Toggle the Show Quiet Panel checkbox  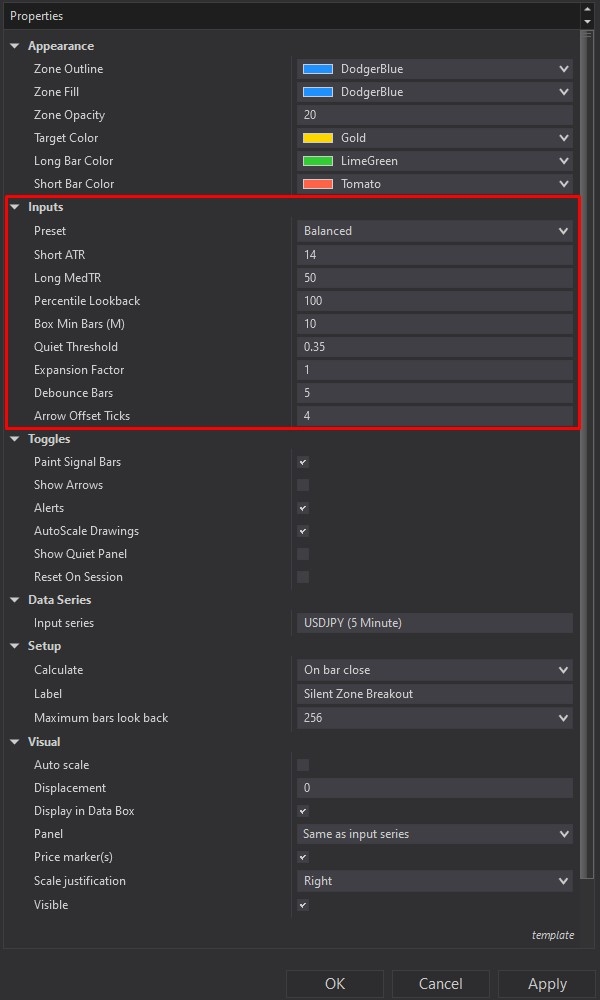(303, 554)
